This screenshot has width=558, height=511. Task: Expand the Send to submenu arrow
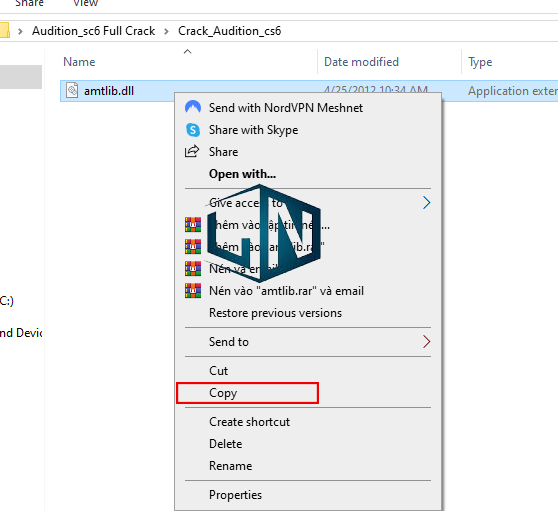[x=426, y=342]
